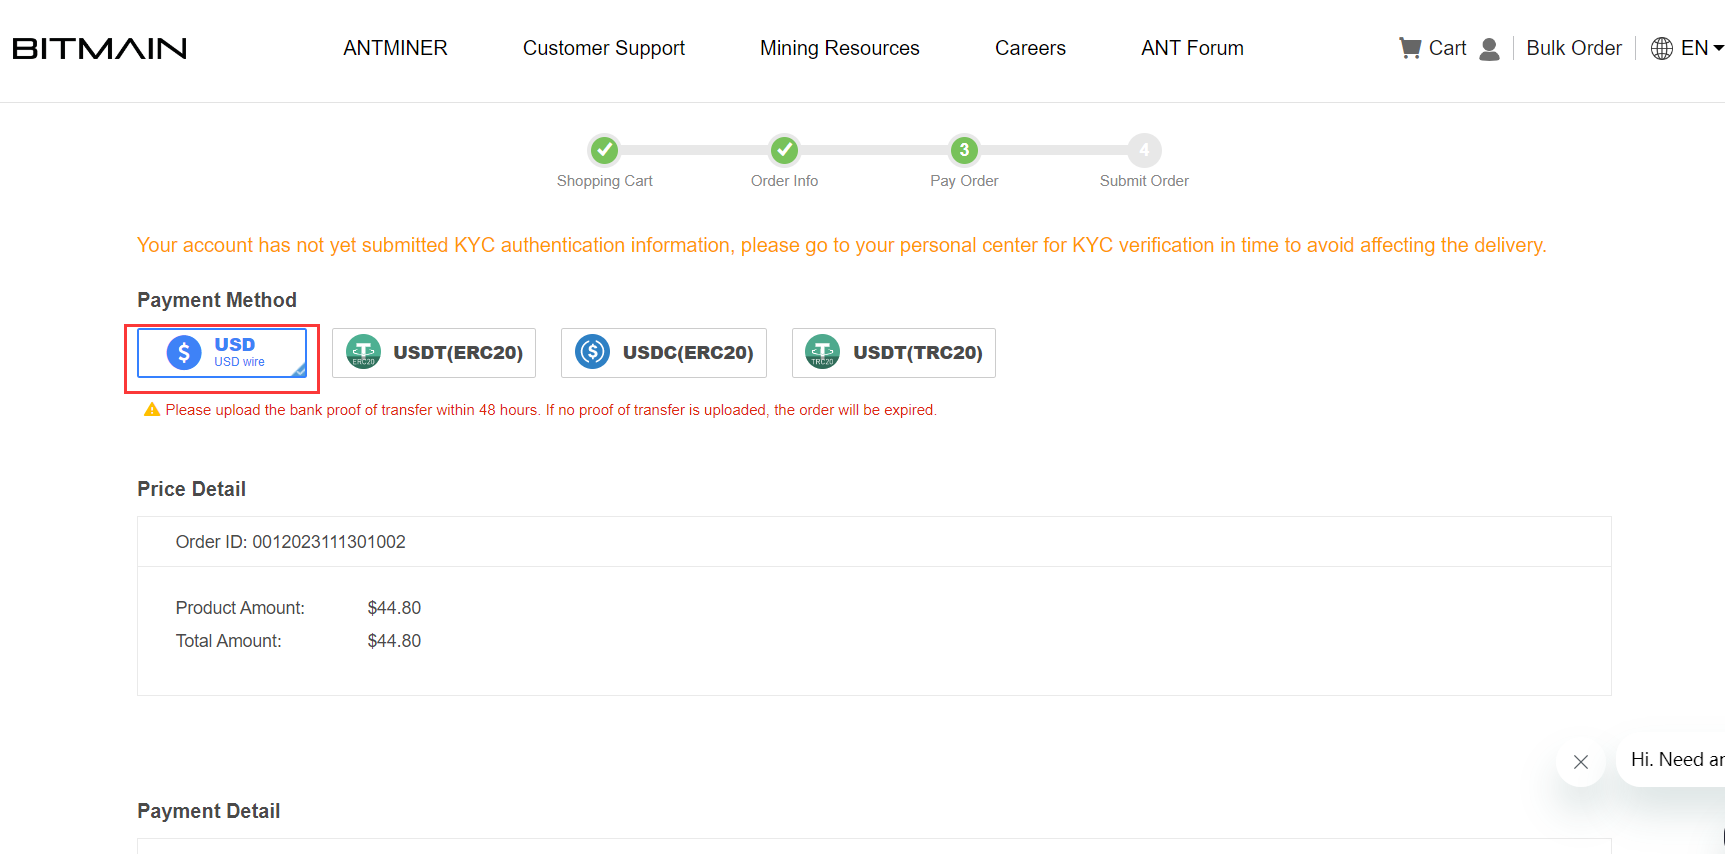Click the BITMAIN logo
Screen dimensions: 1725x854
[x=99, y=48]
